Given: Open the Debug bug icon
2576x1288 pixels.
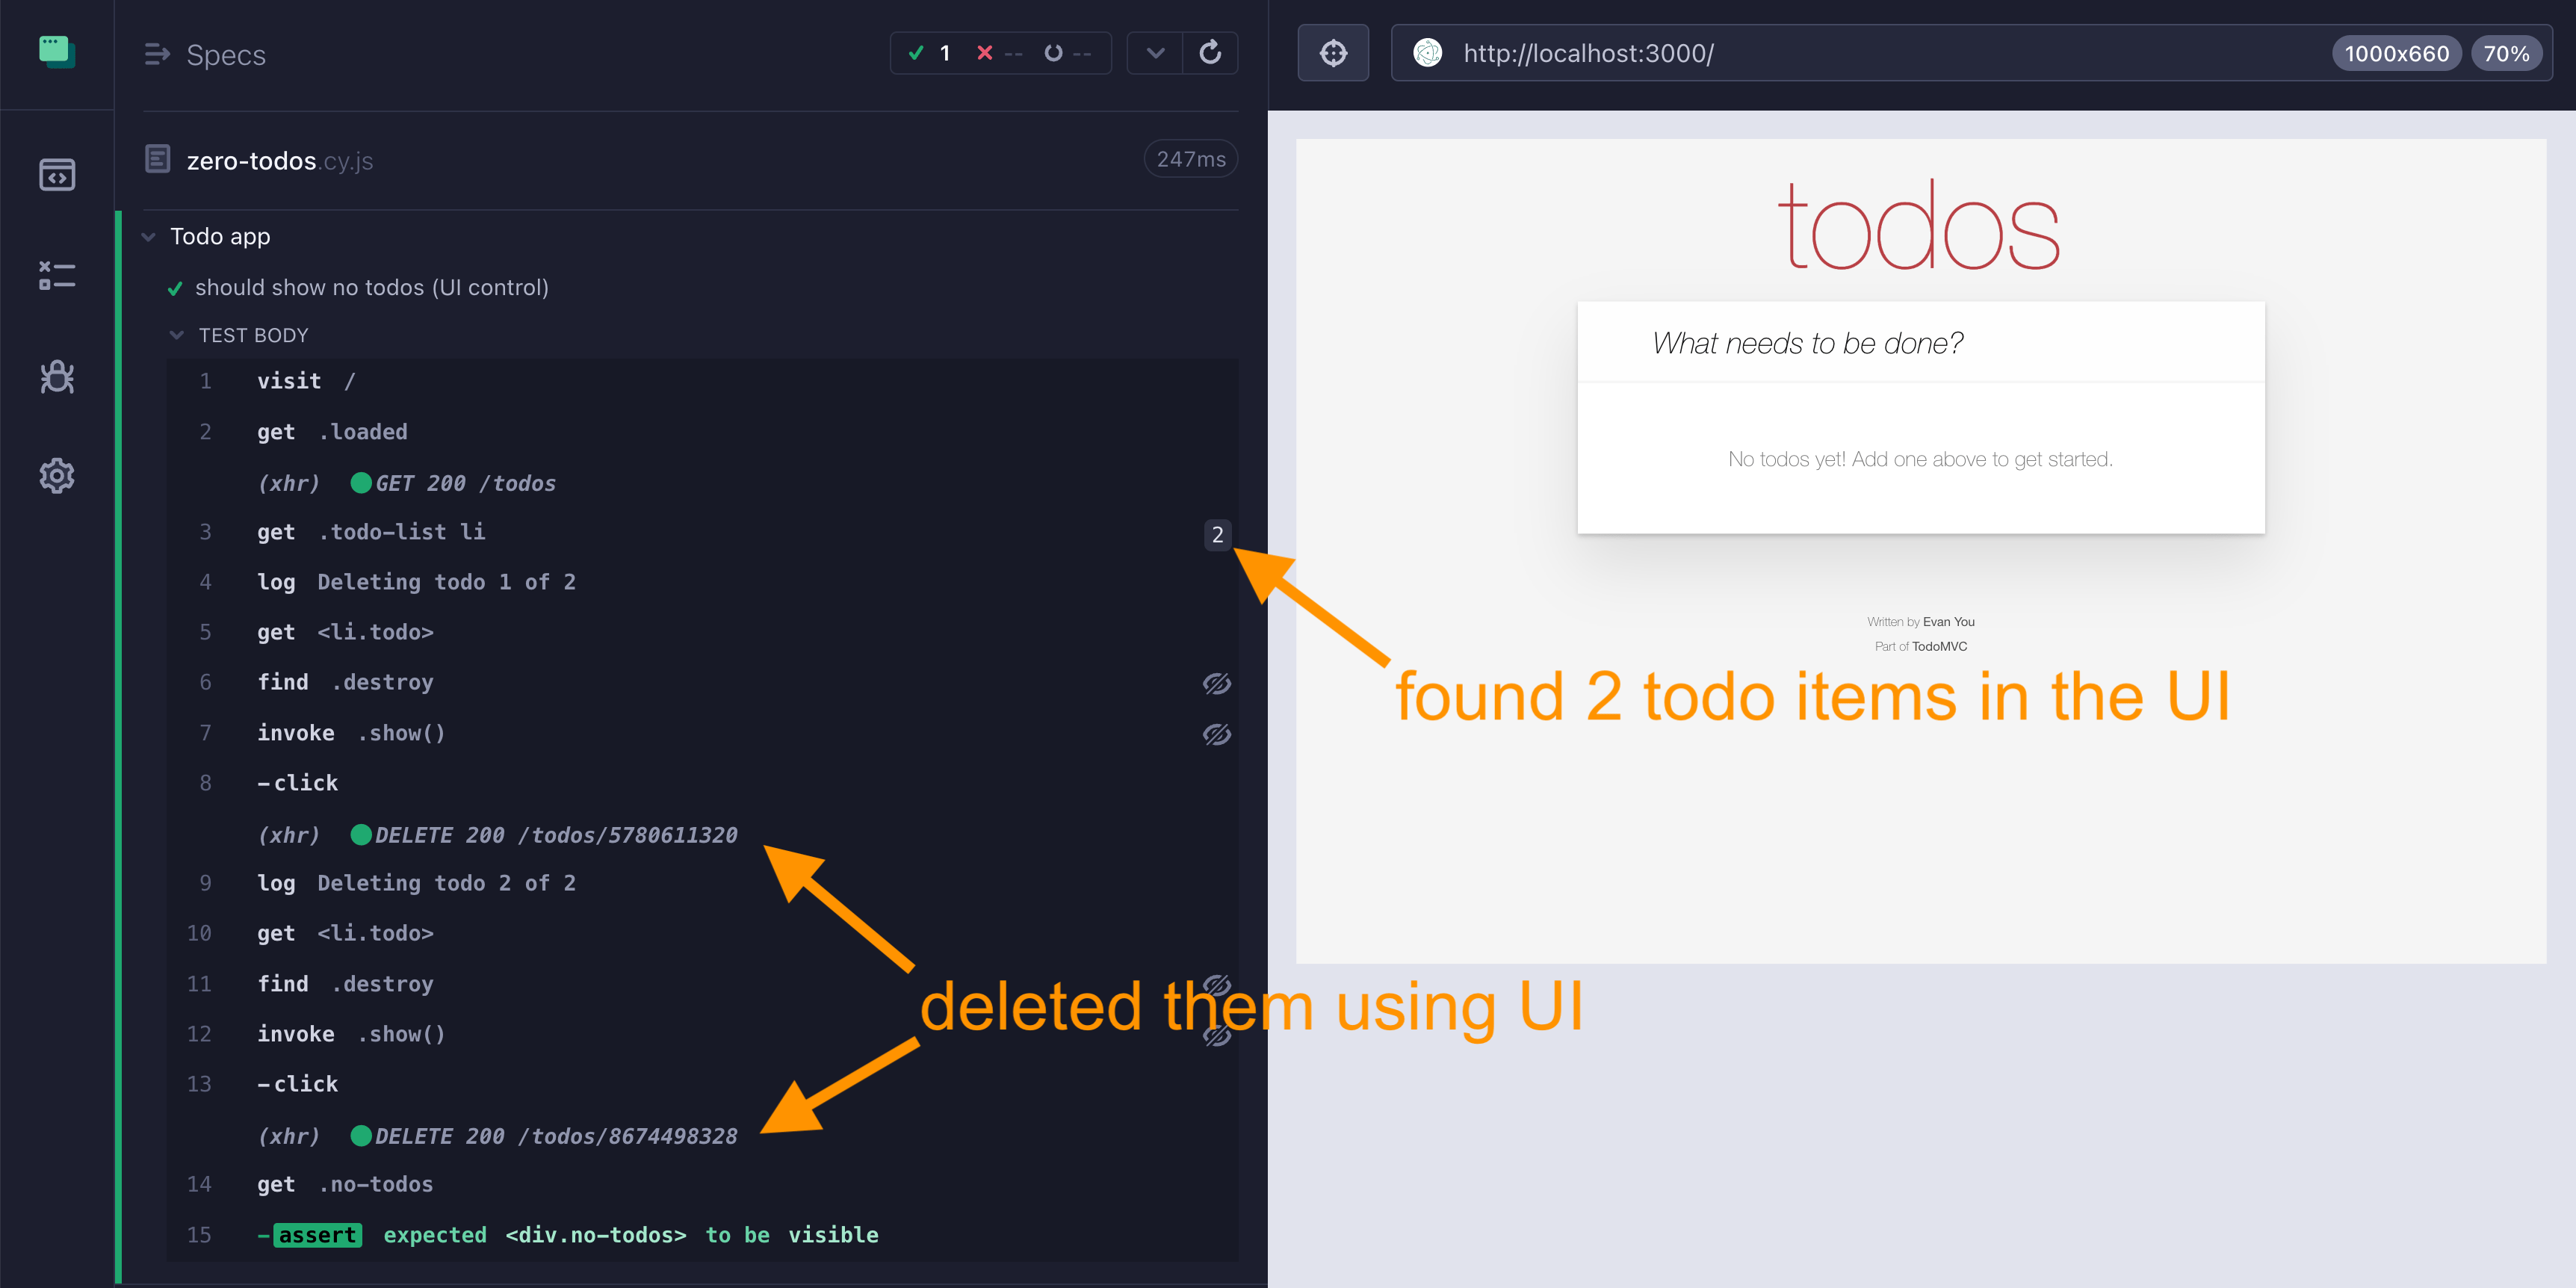Looking at the screenshot, I should pyautogui.click(x=57, y=376).
